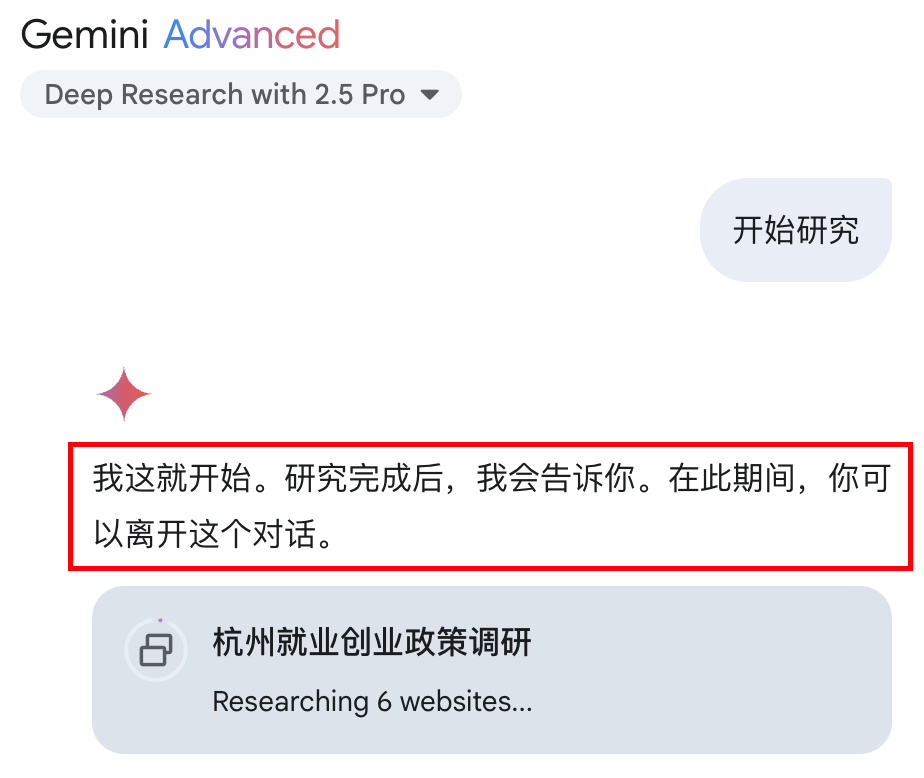Viewport: 924px width, 778px height.
Task: Click the purple progress dot on spinner
Action: (160, 620)
